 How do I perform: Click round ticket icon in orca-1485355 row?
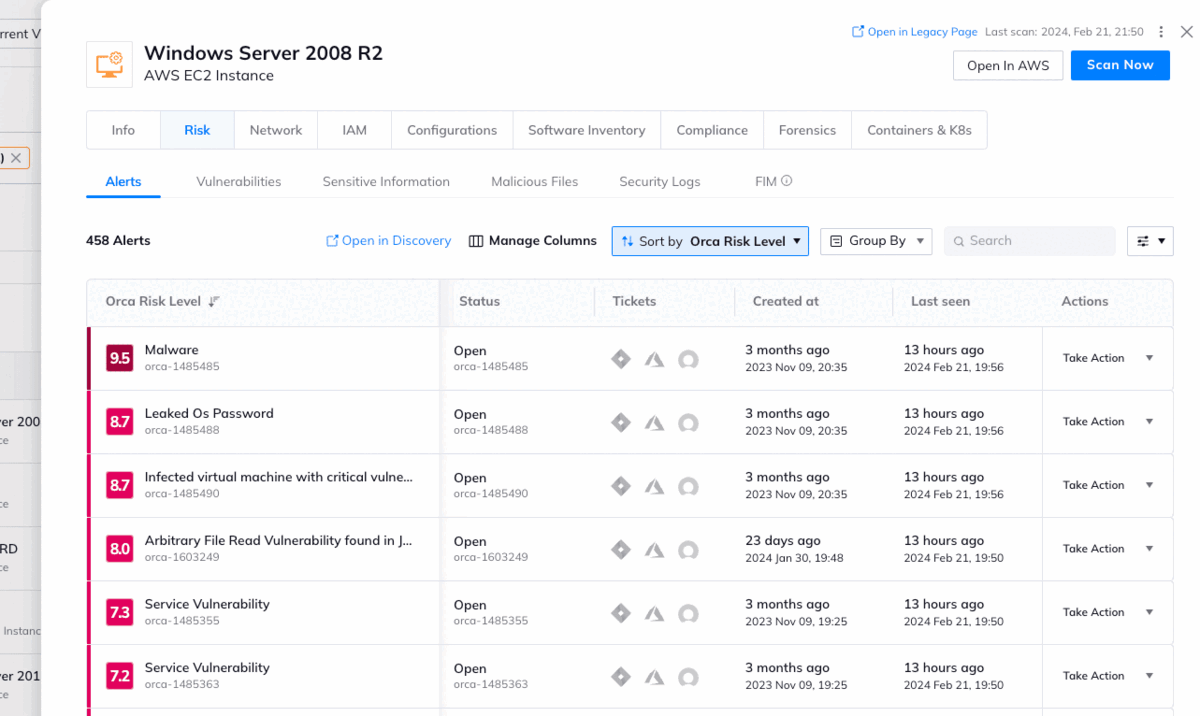point(688,614)
